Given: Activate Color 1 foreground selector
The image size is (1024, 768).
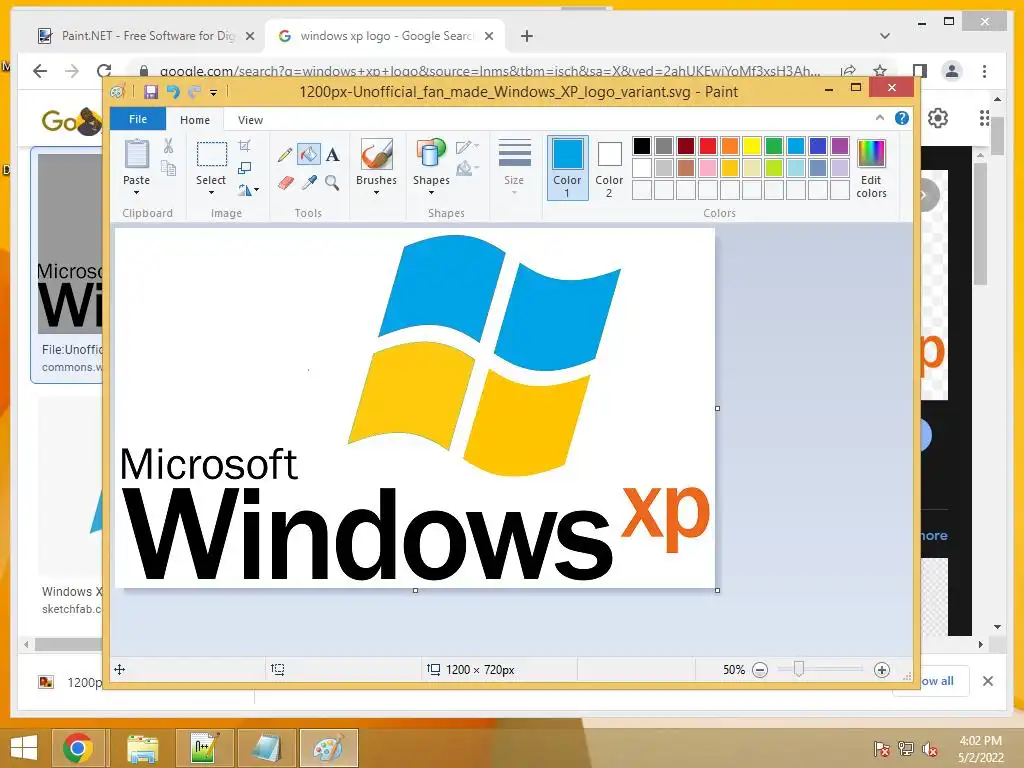Looking at the screenshot, I should click(x=568, y=168).
